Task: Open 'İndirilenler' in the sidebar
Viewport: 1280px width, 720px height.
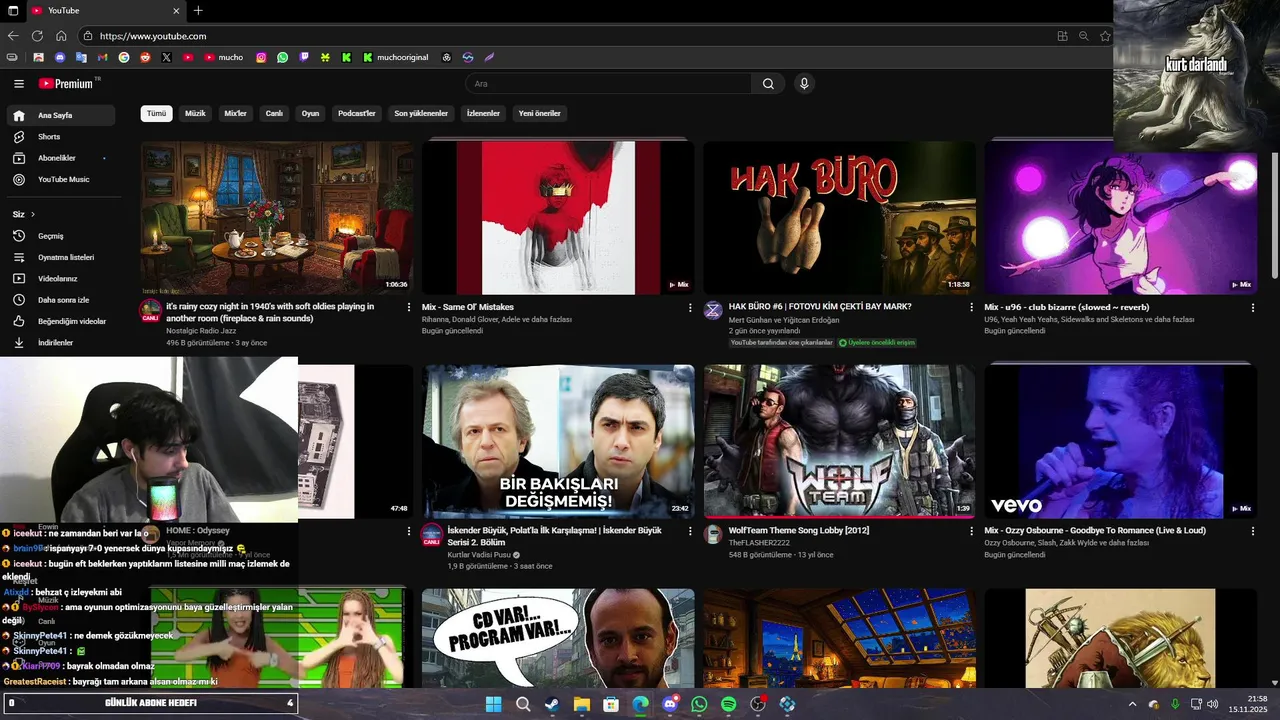Action: pos(61,343)
